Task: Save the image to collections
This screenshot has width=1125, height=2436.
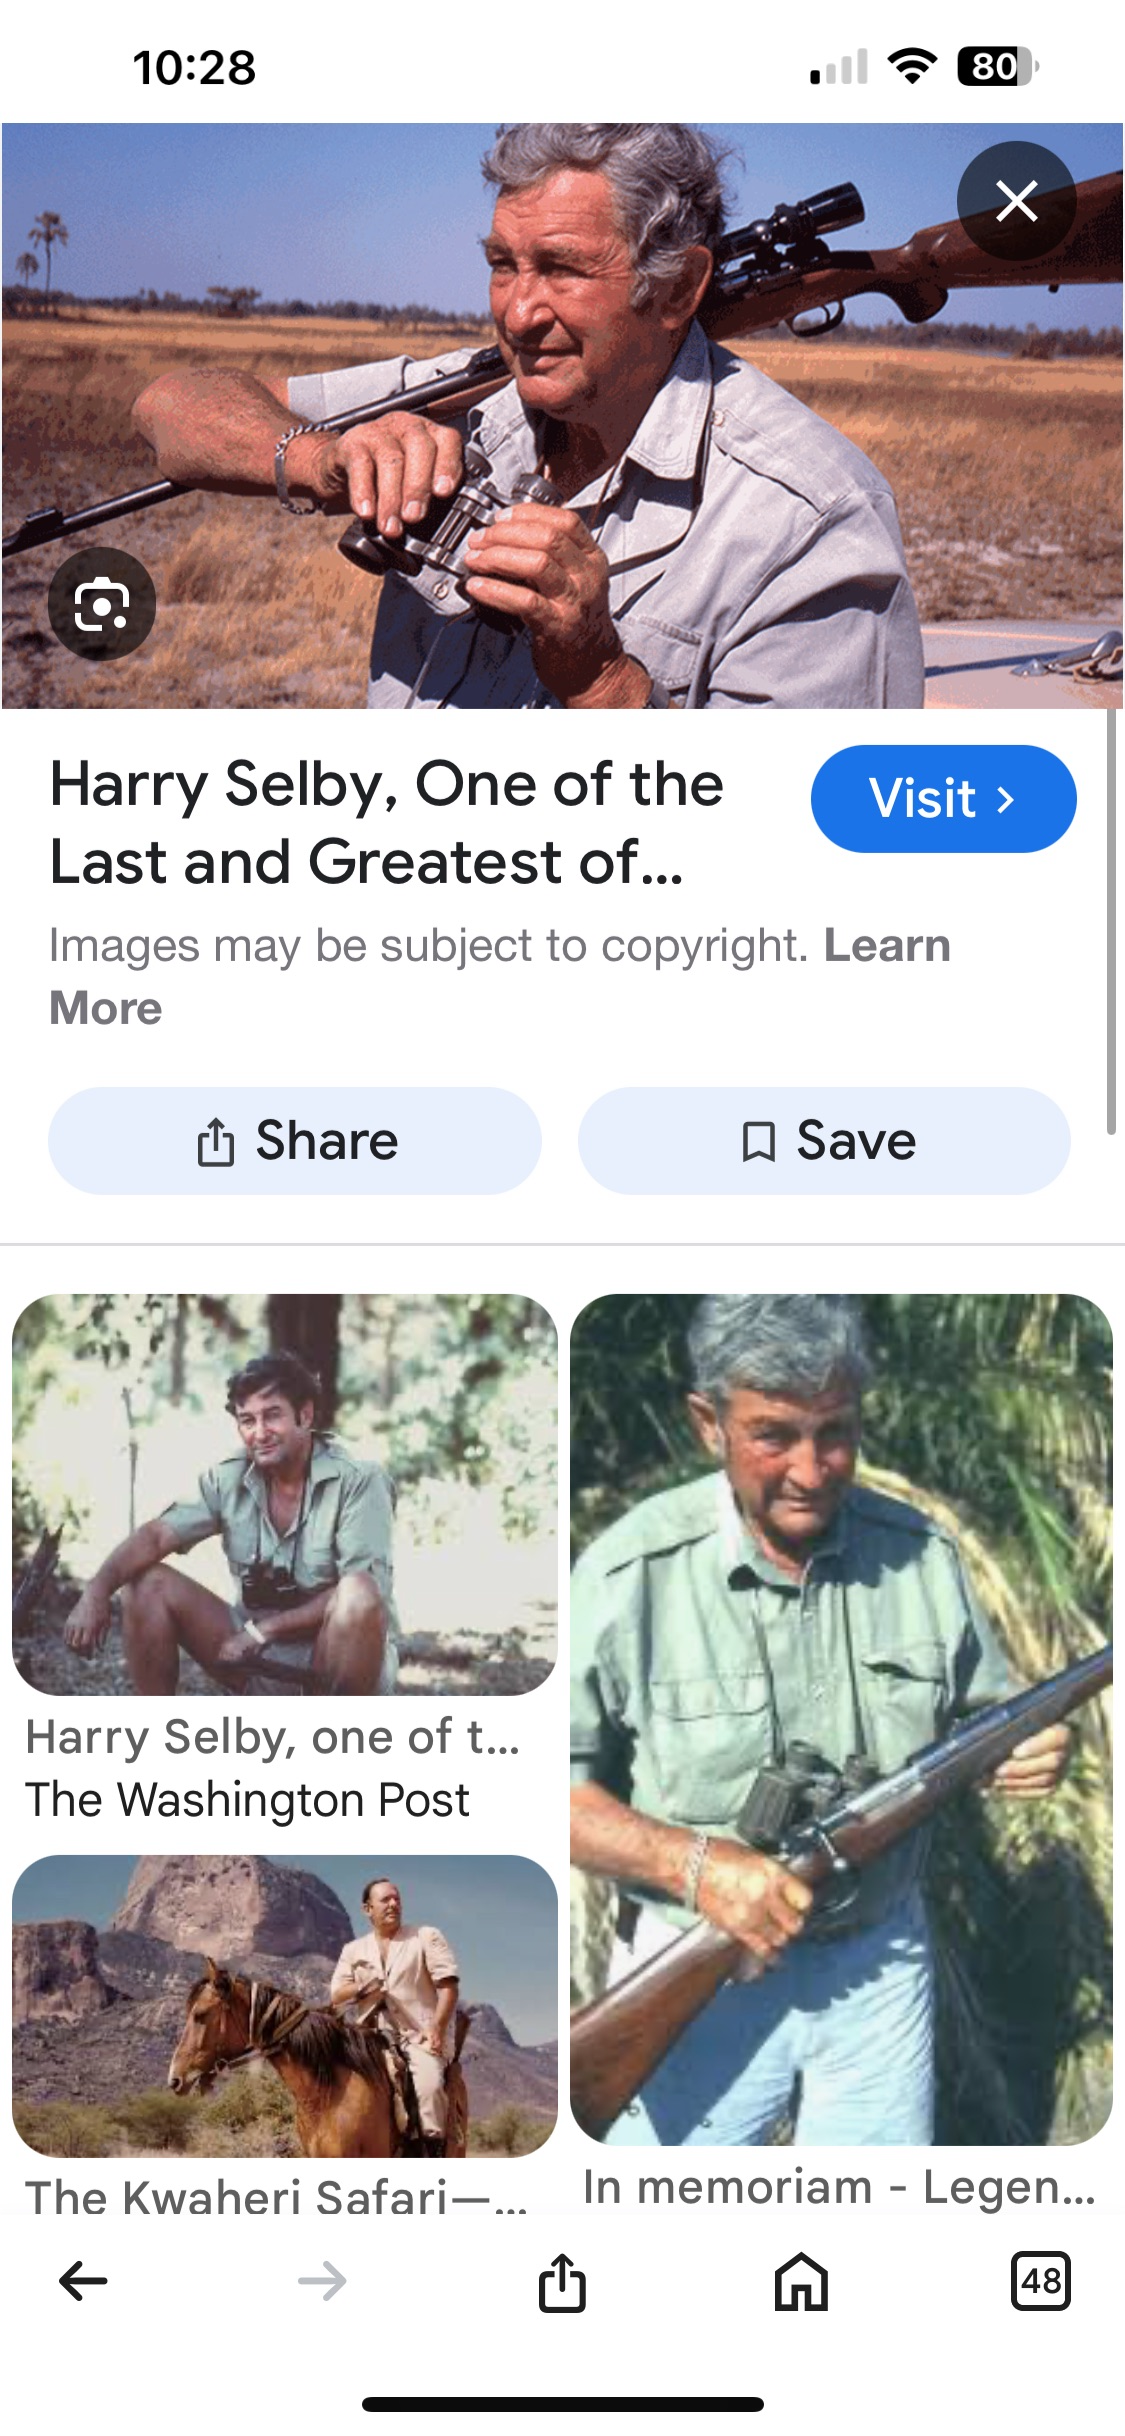Action: 824,1141
